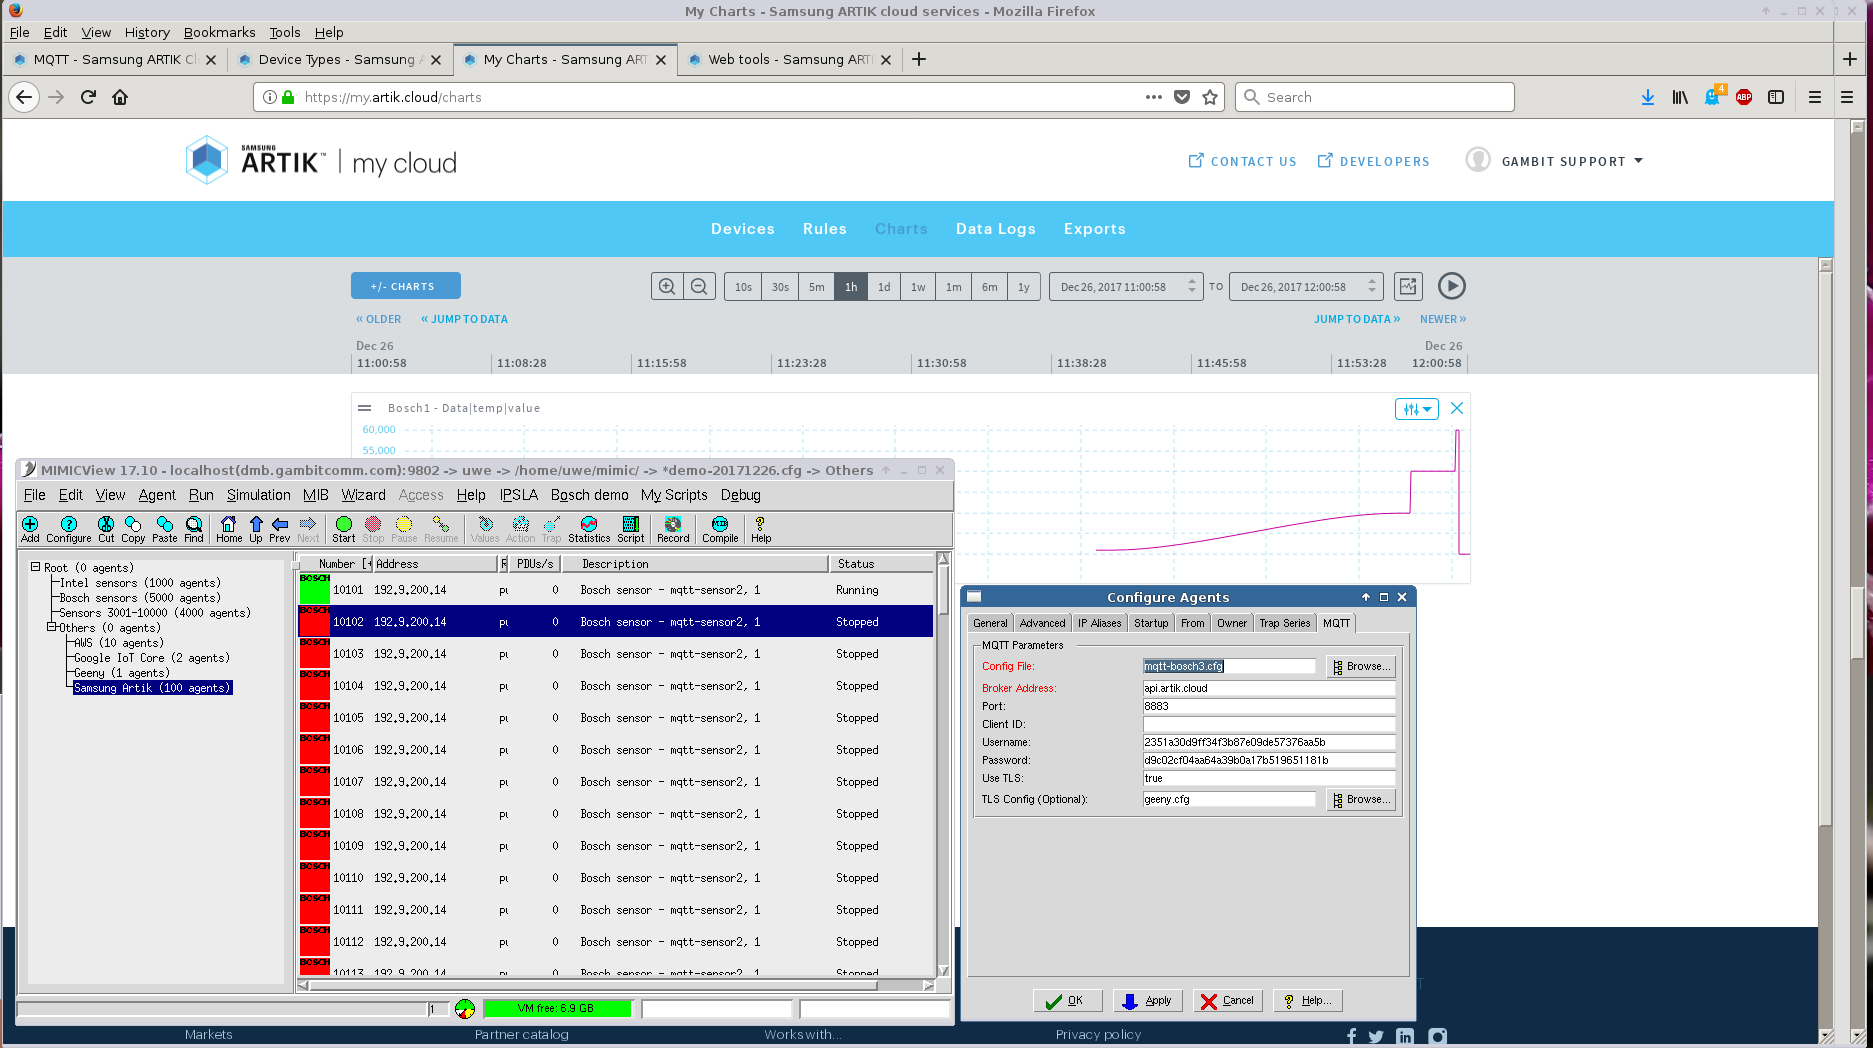The width and height of the screenshot is (1873, 1048).
Task: Collapse the Others tree node
Action: 51,628
